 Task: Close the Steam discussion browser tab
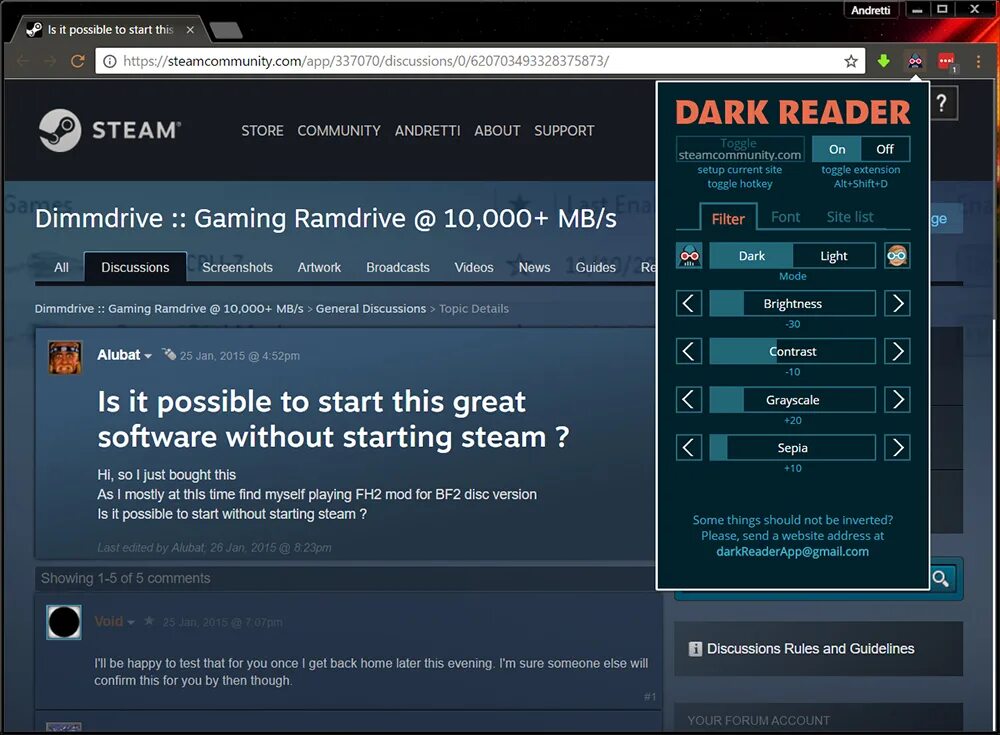[x=190, y=29]
